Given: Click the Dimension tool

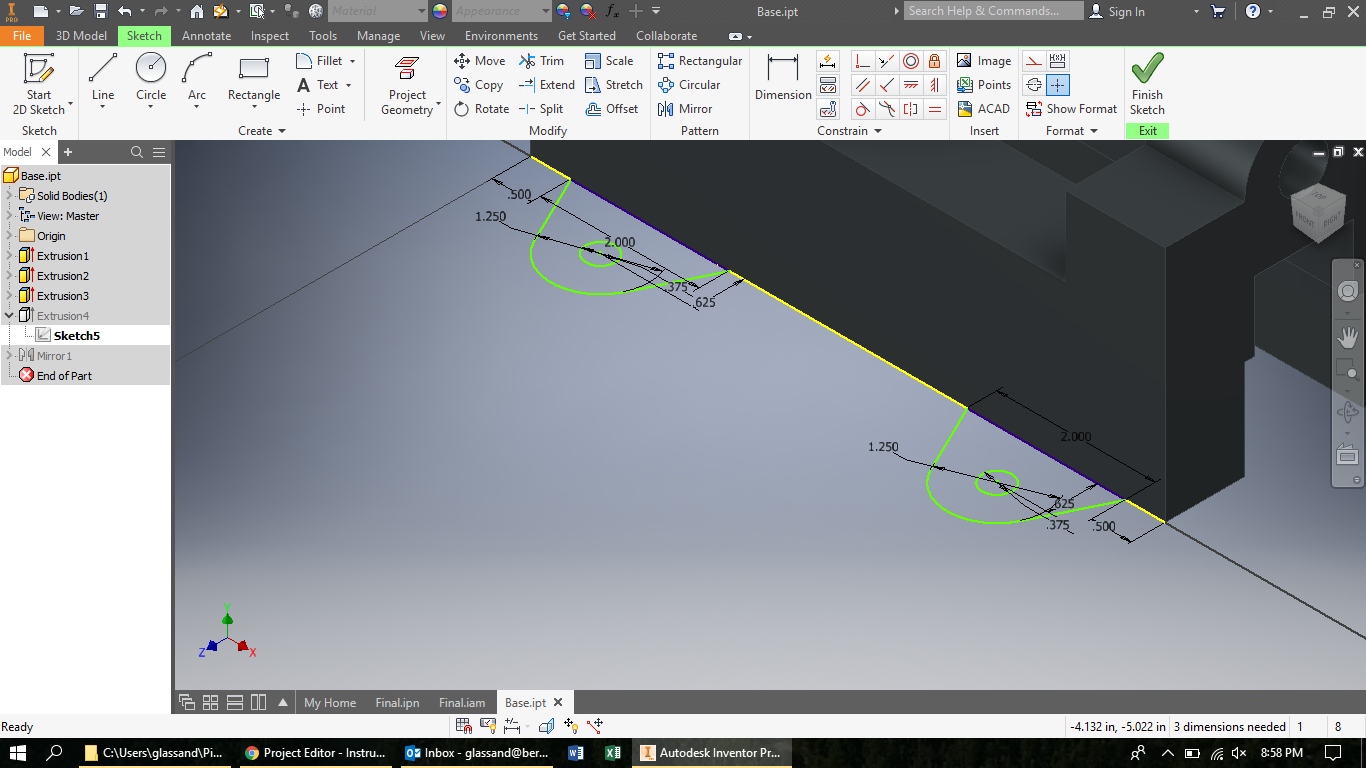Looking at the screenshot, I should point(783,78).
